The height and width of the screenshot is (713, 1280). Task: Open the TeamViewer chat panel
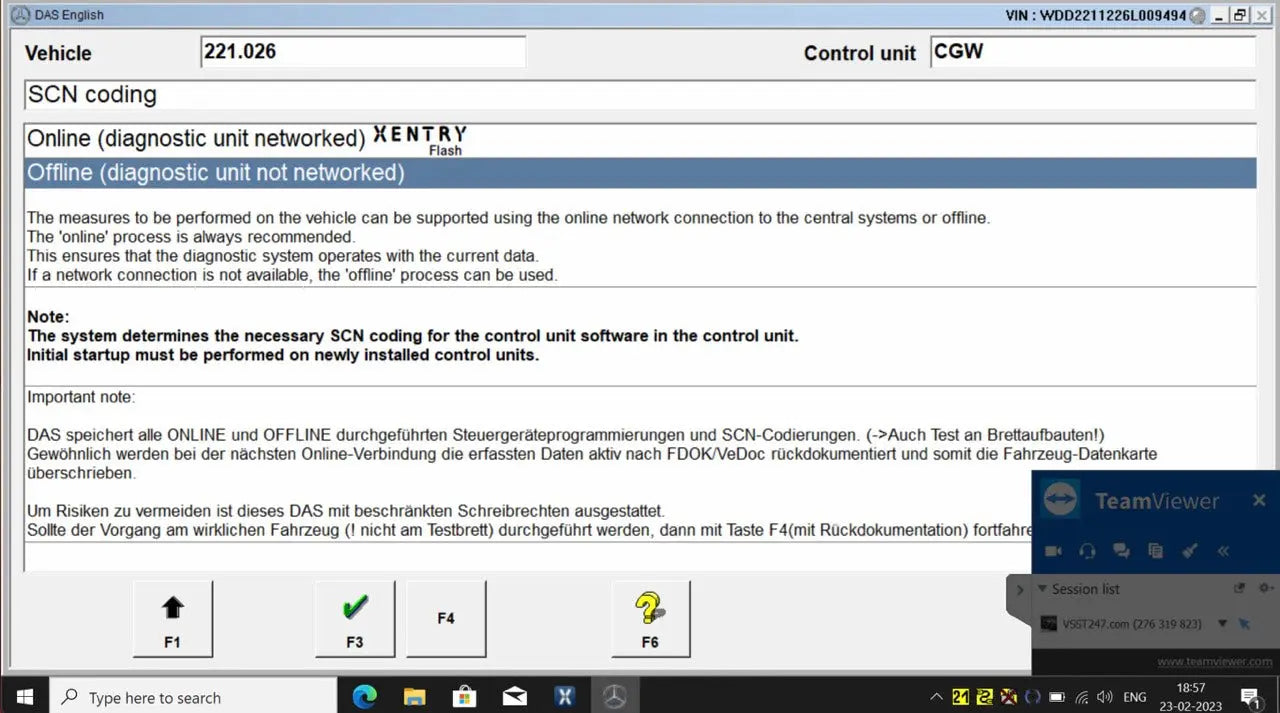coord(1121,551)
